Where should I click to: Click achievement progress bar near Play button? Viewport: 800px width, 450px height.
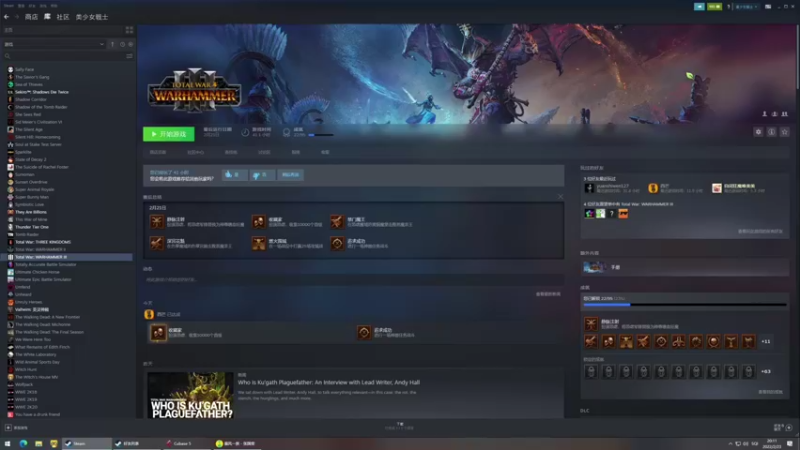tap(321, 135)
